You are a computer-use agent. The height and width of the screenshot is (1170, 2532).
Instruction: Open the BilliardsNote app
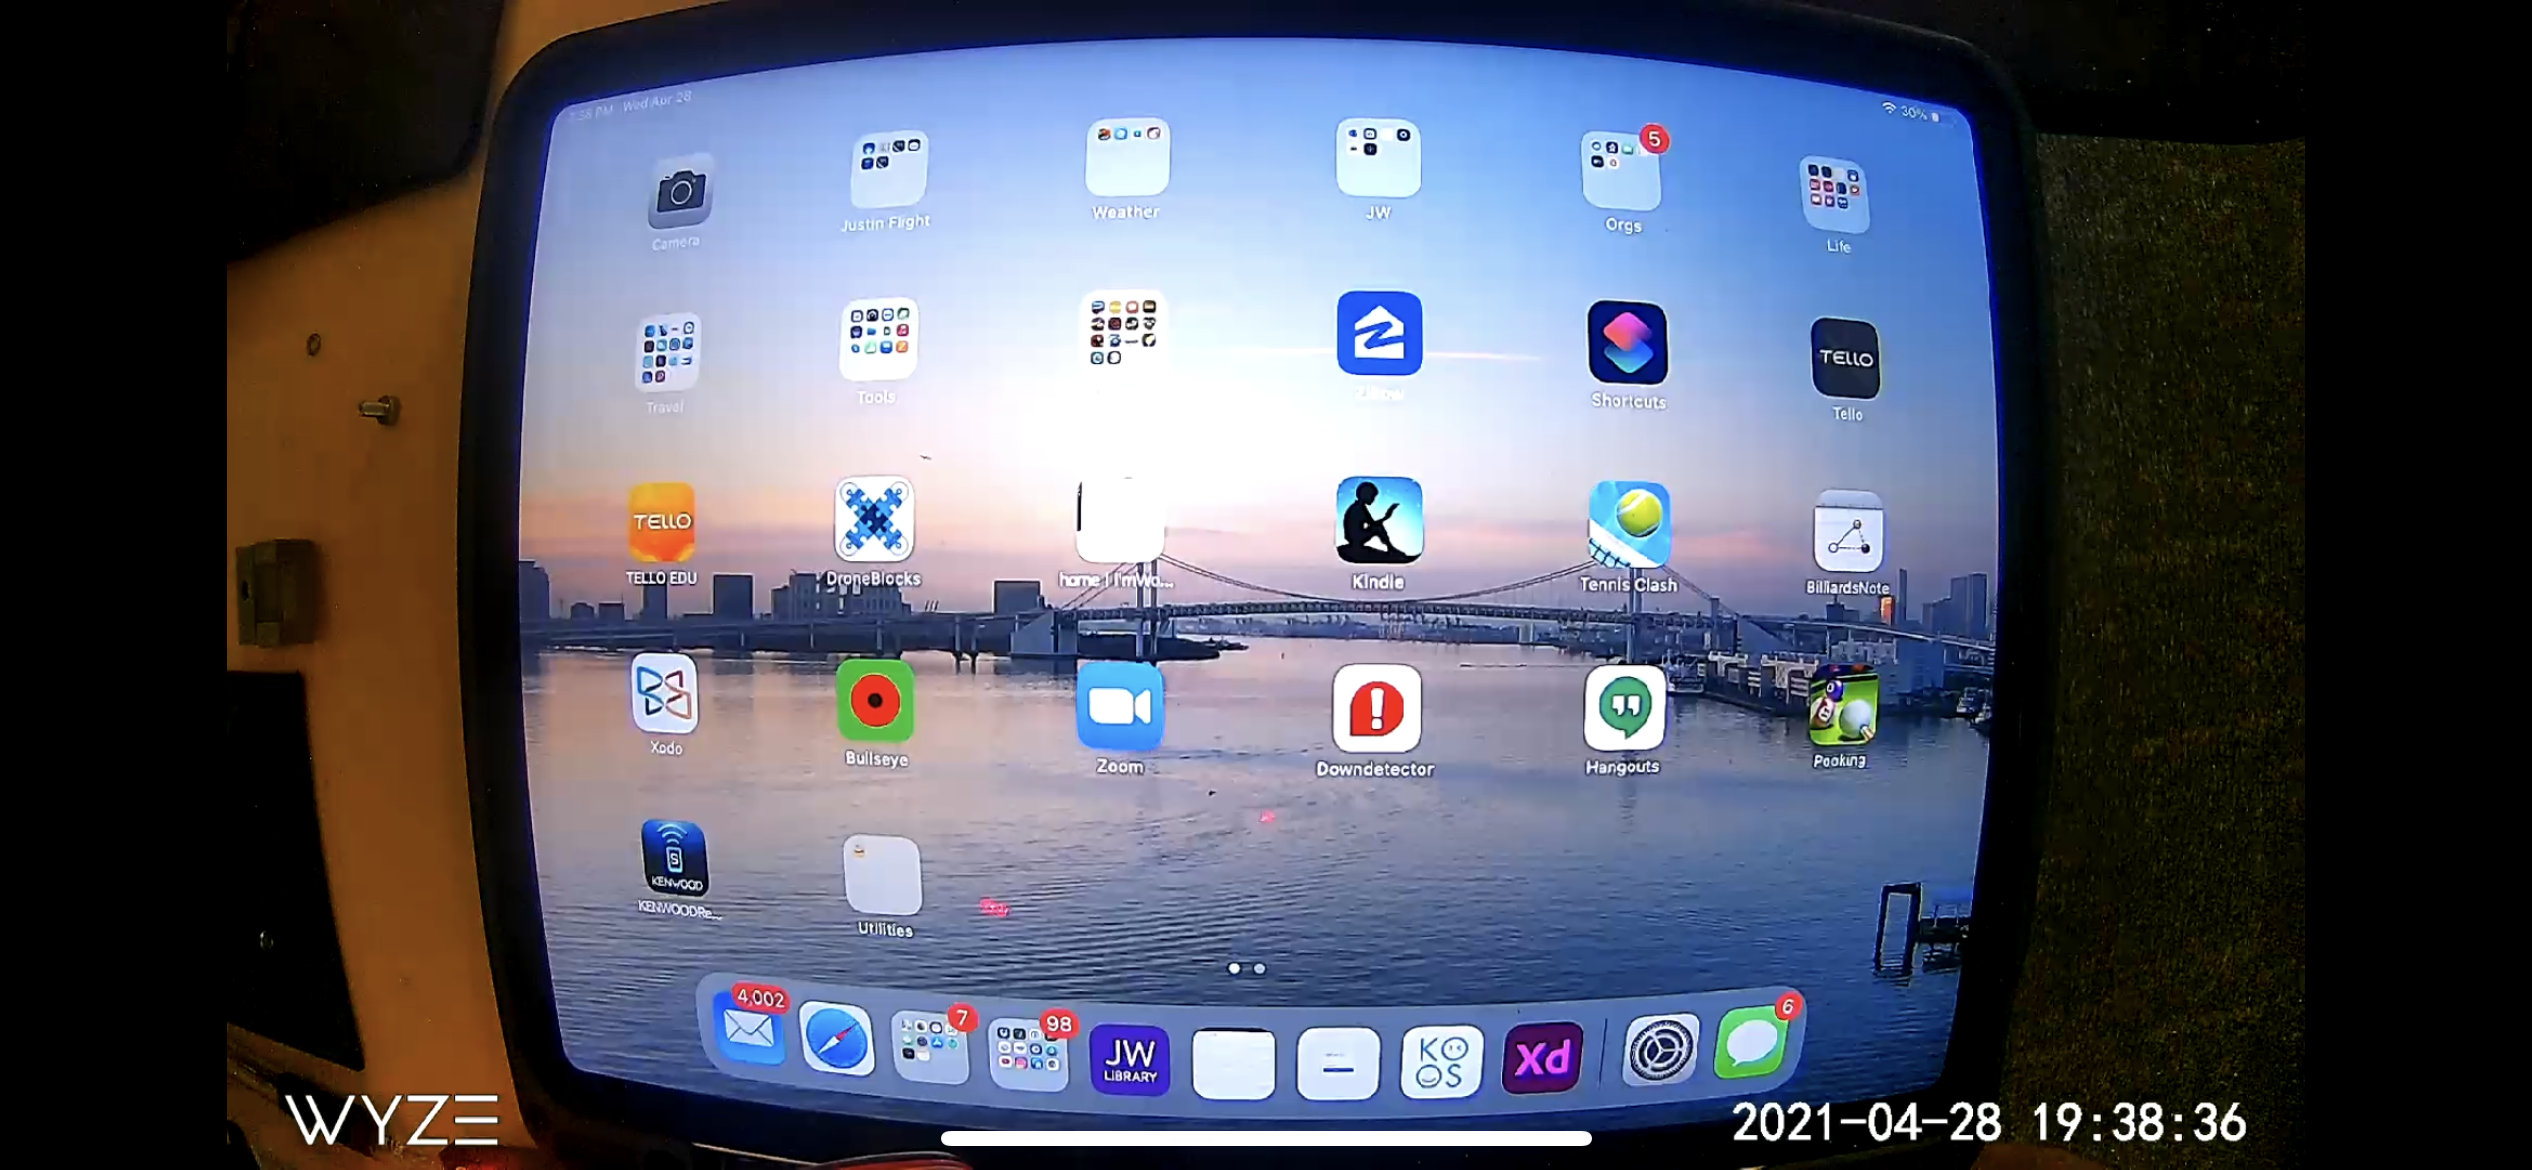1848,533
